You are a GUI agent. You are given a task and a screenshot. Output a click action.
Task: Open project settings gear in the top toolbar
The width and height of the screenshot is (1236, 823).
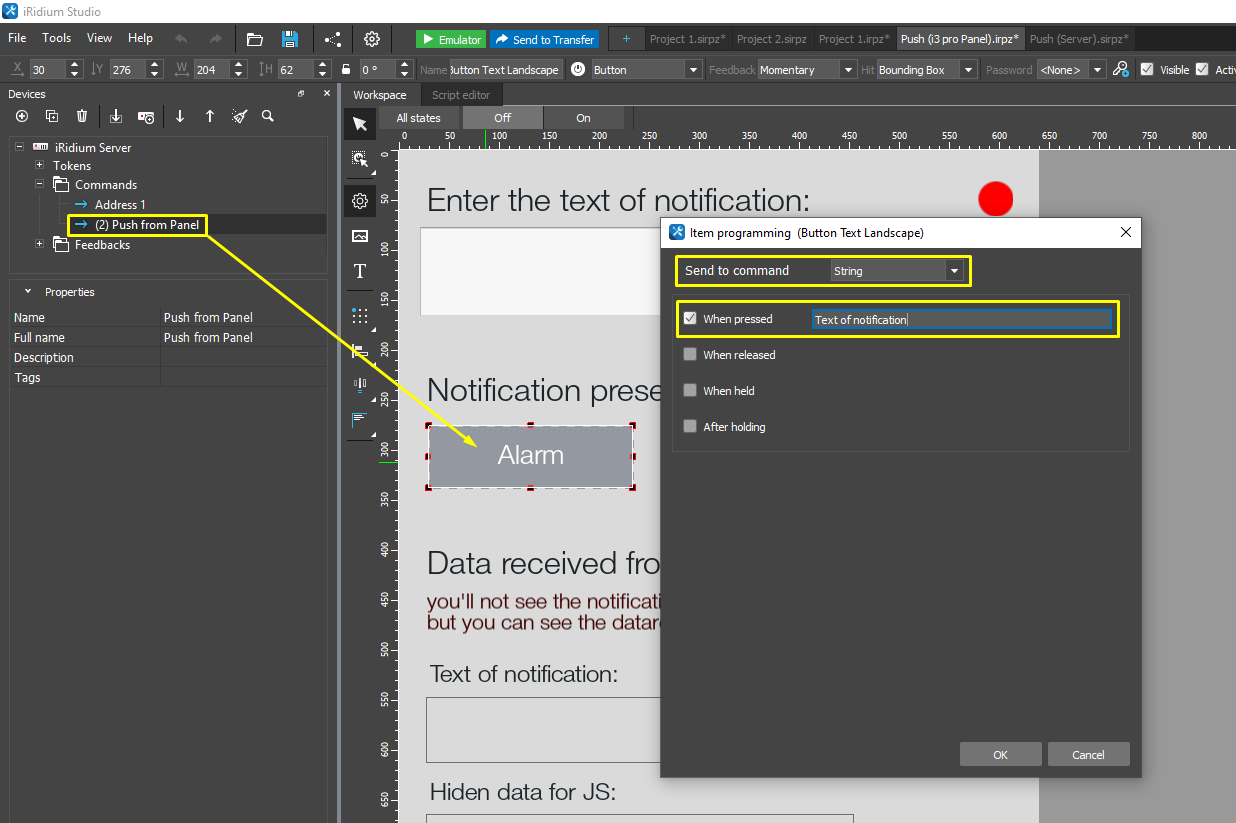pyautogui.click(x=372, y=39)
